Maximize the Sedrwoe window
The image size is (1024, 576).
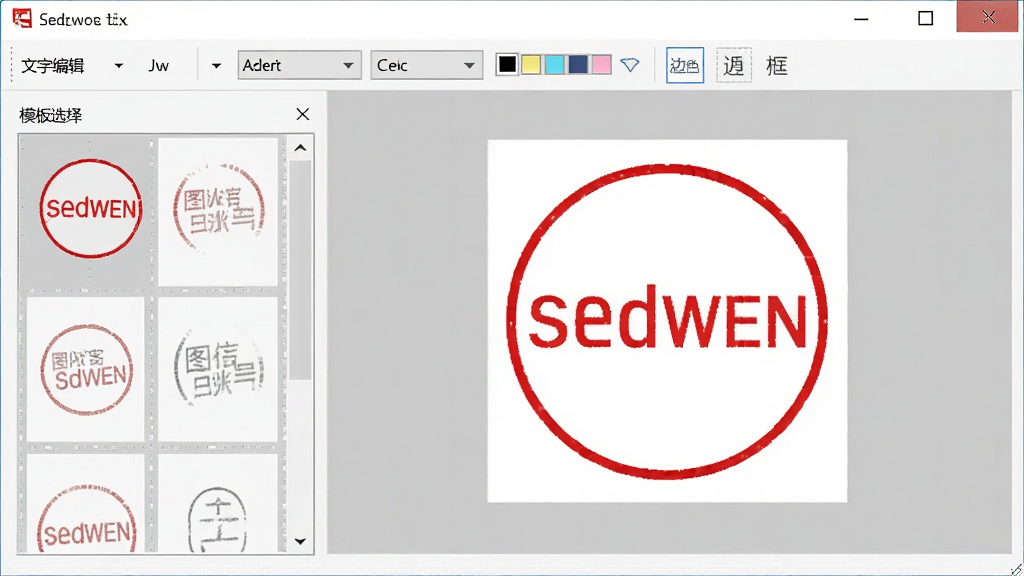[x=925, y=18]
